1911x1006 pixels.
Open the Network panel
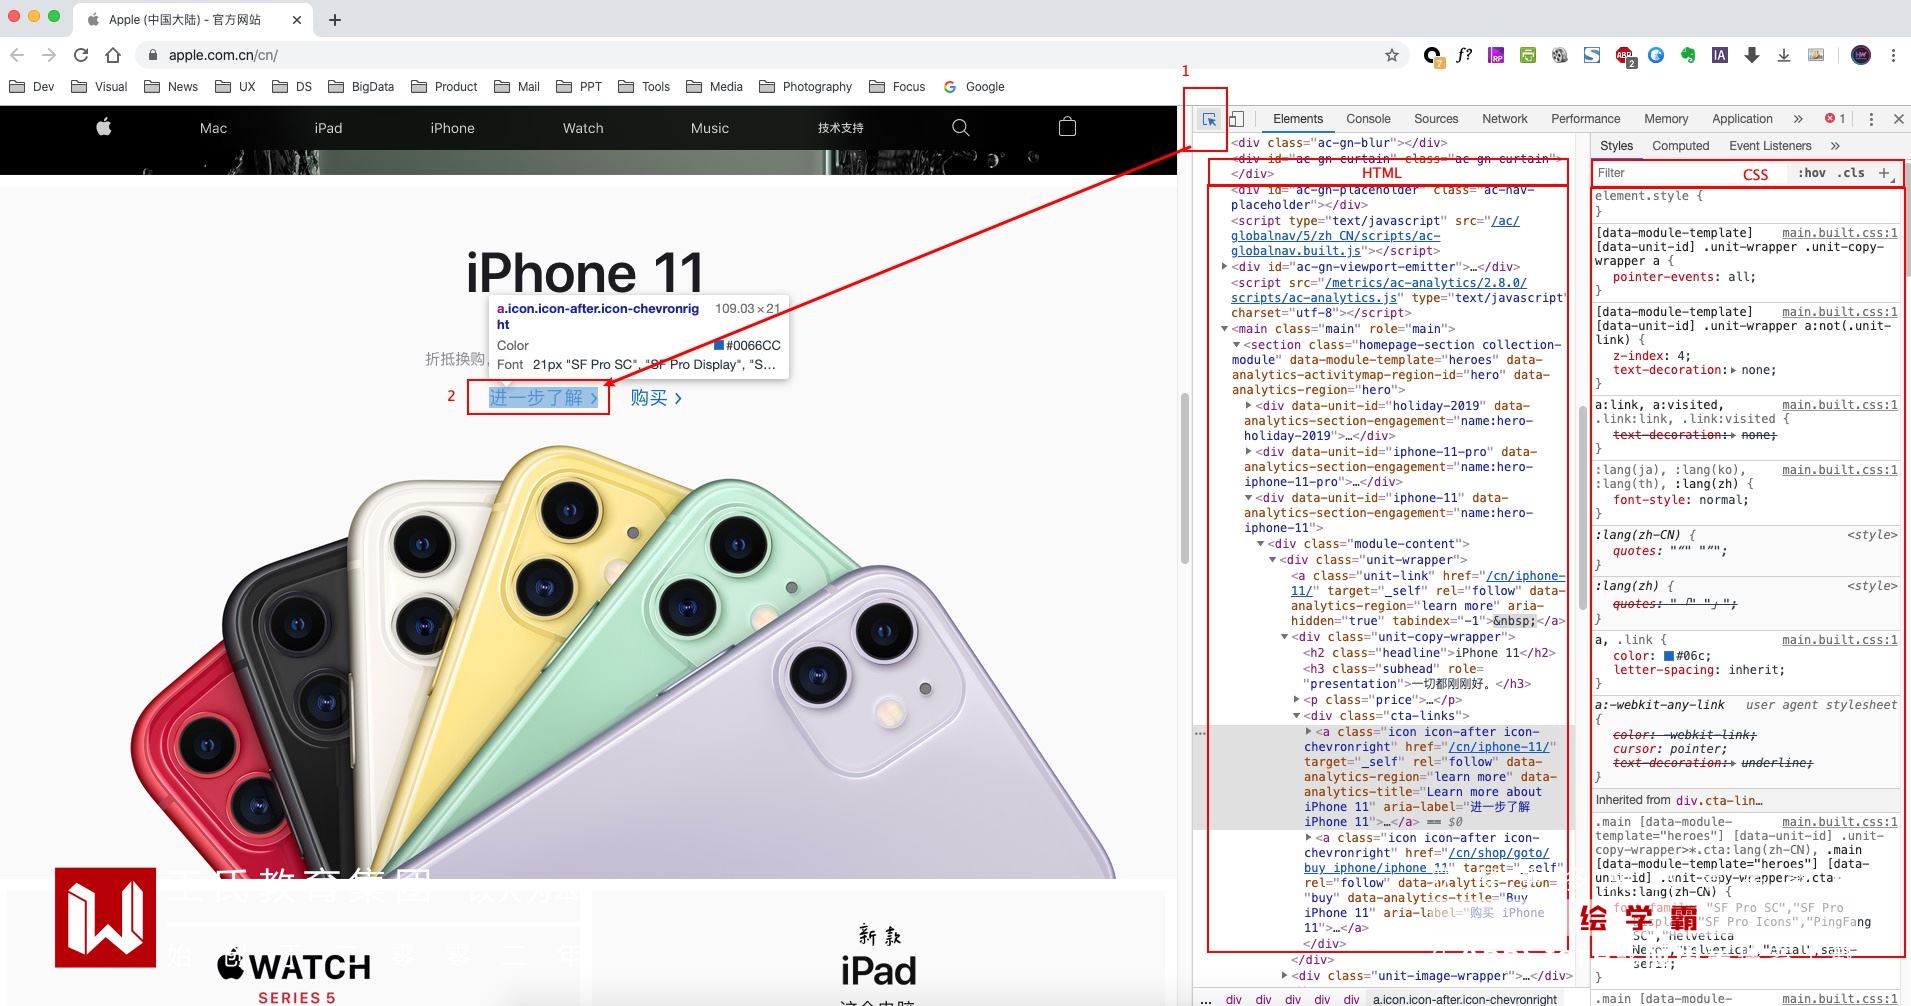(x=1505, y=119)
